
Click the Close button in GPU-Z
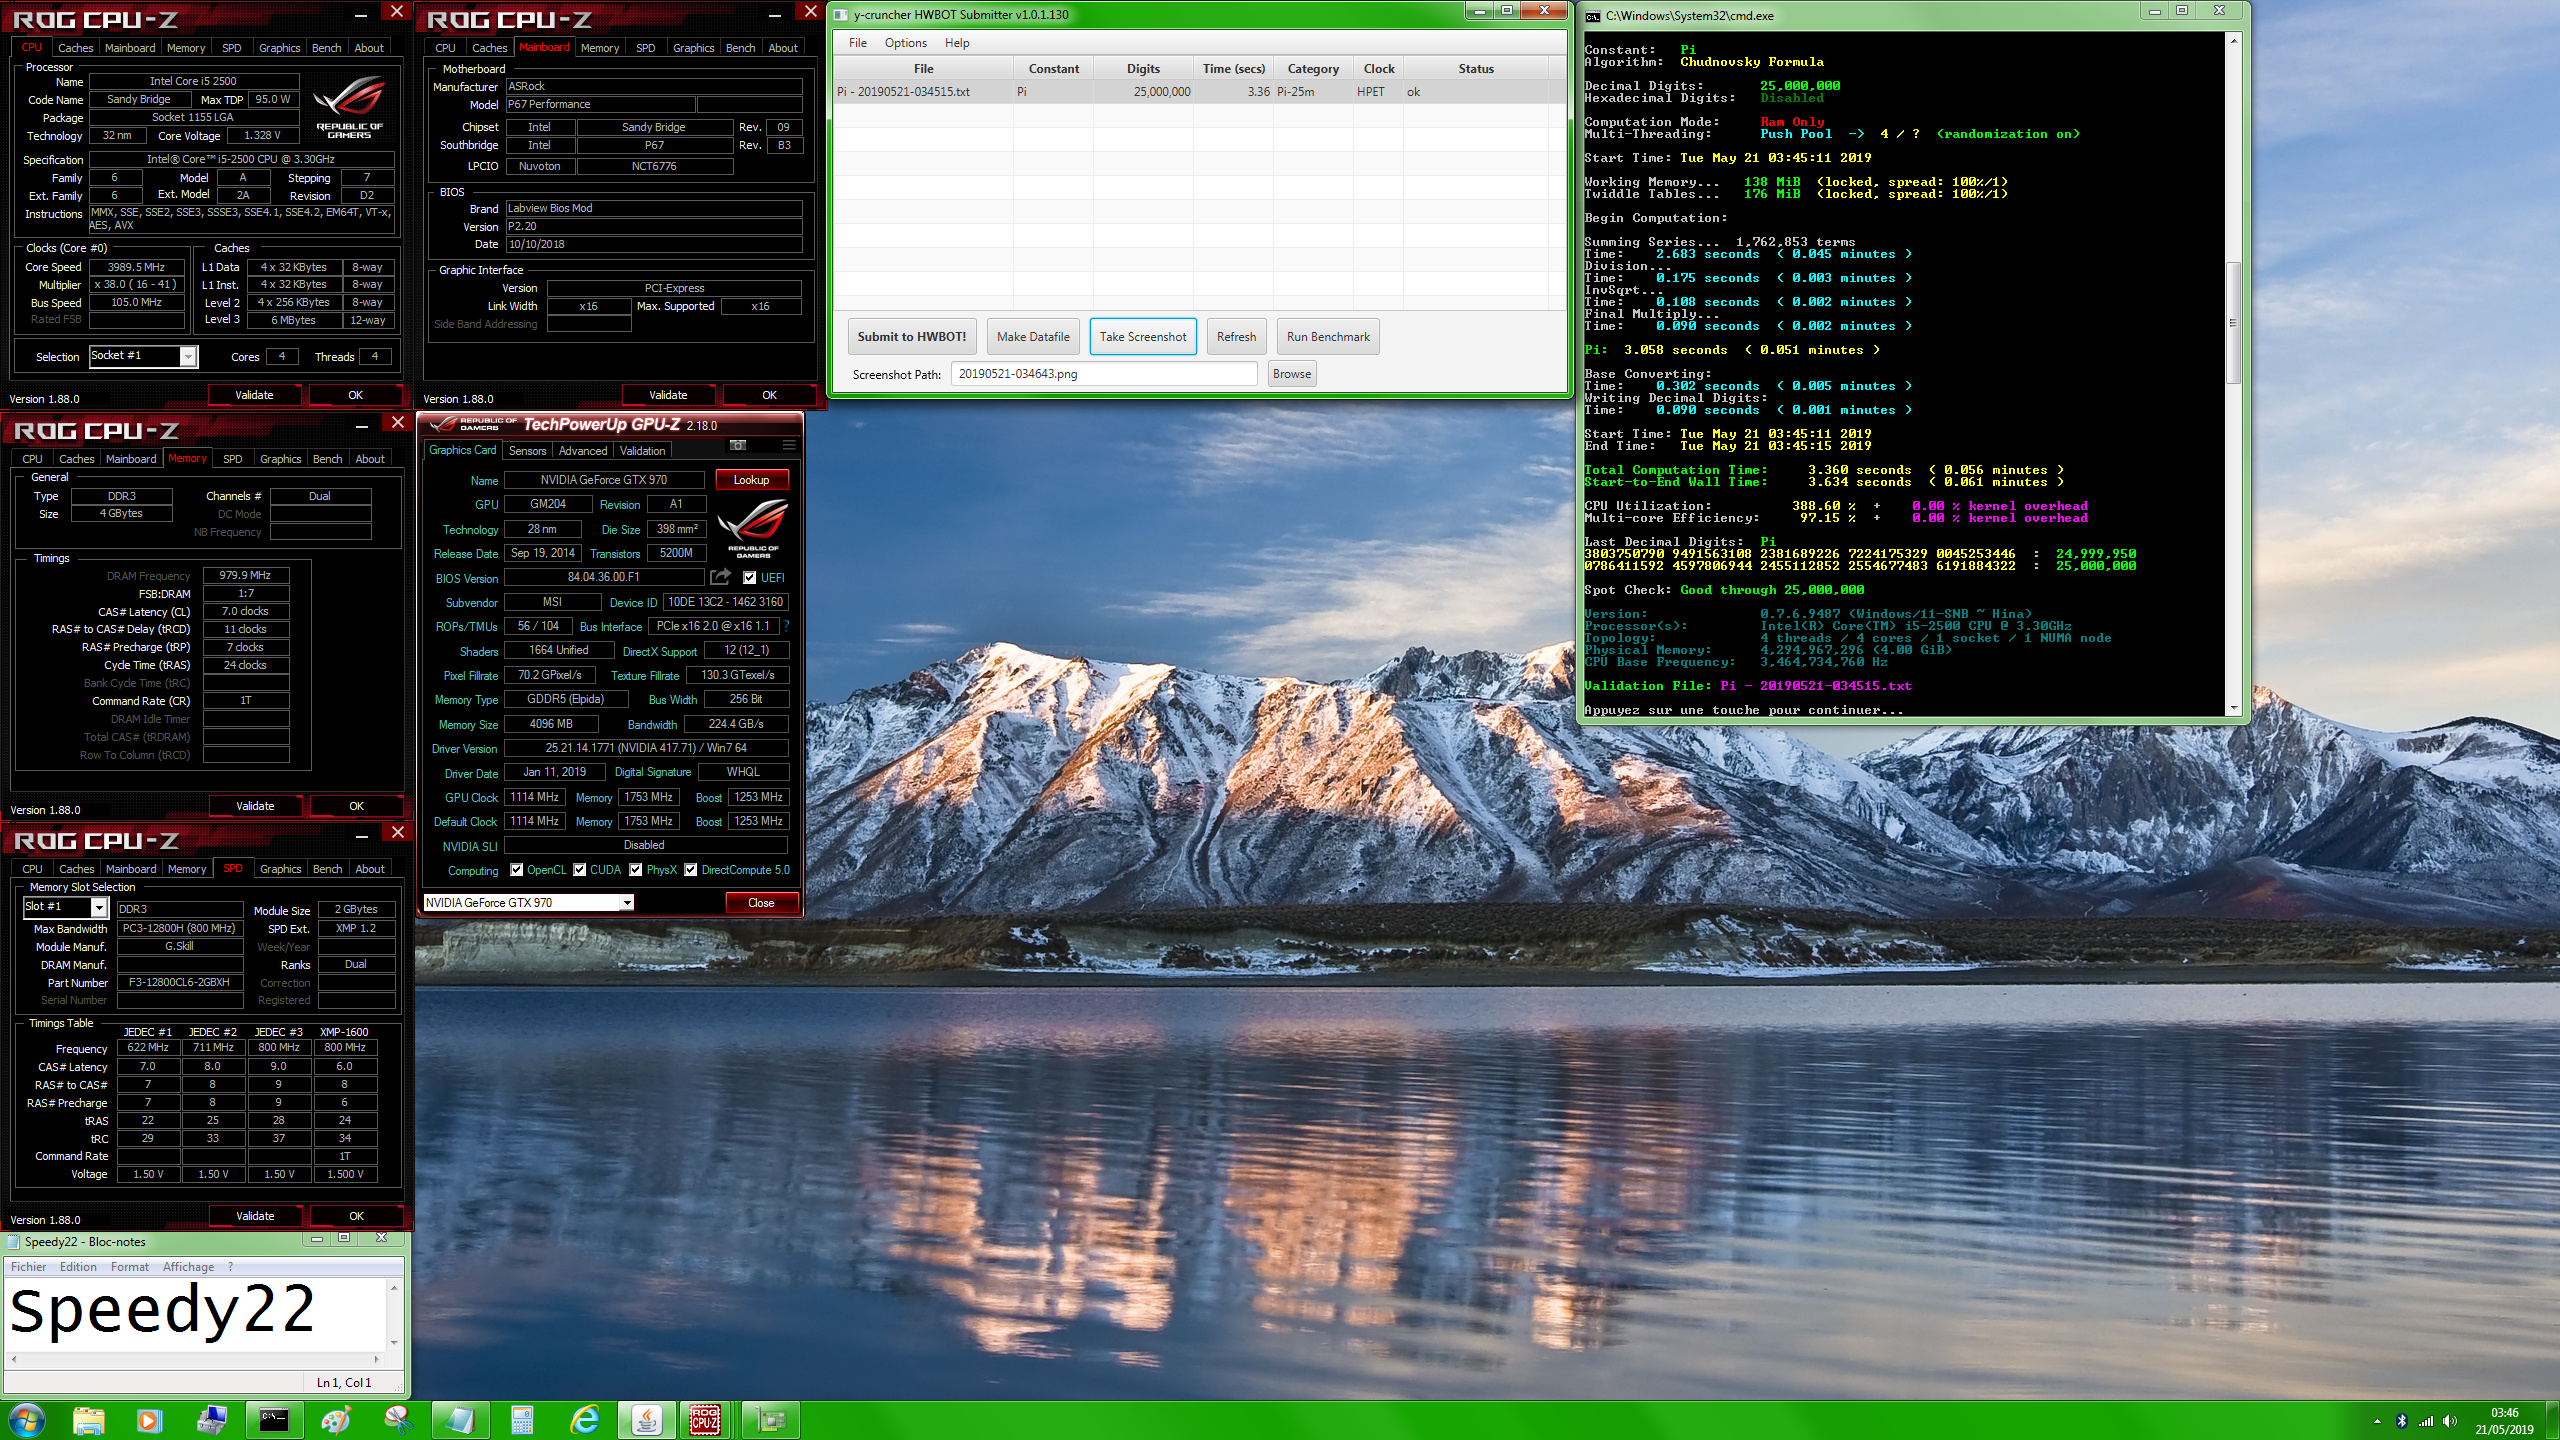pyautogui.click(x=761, y=903)
